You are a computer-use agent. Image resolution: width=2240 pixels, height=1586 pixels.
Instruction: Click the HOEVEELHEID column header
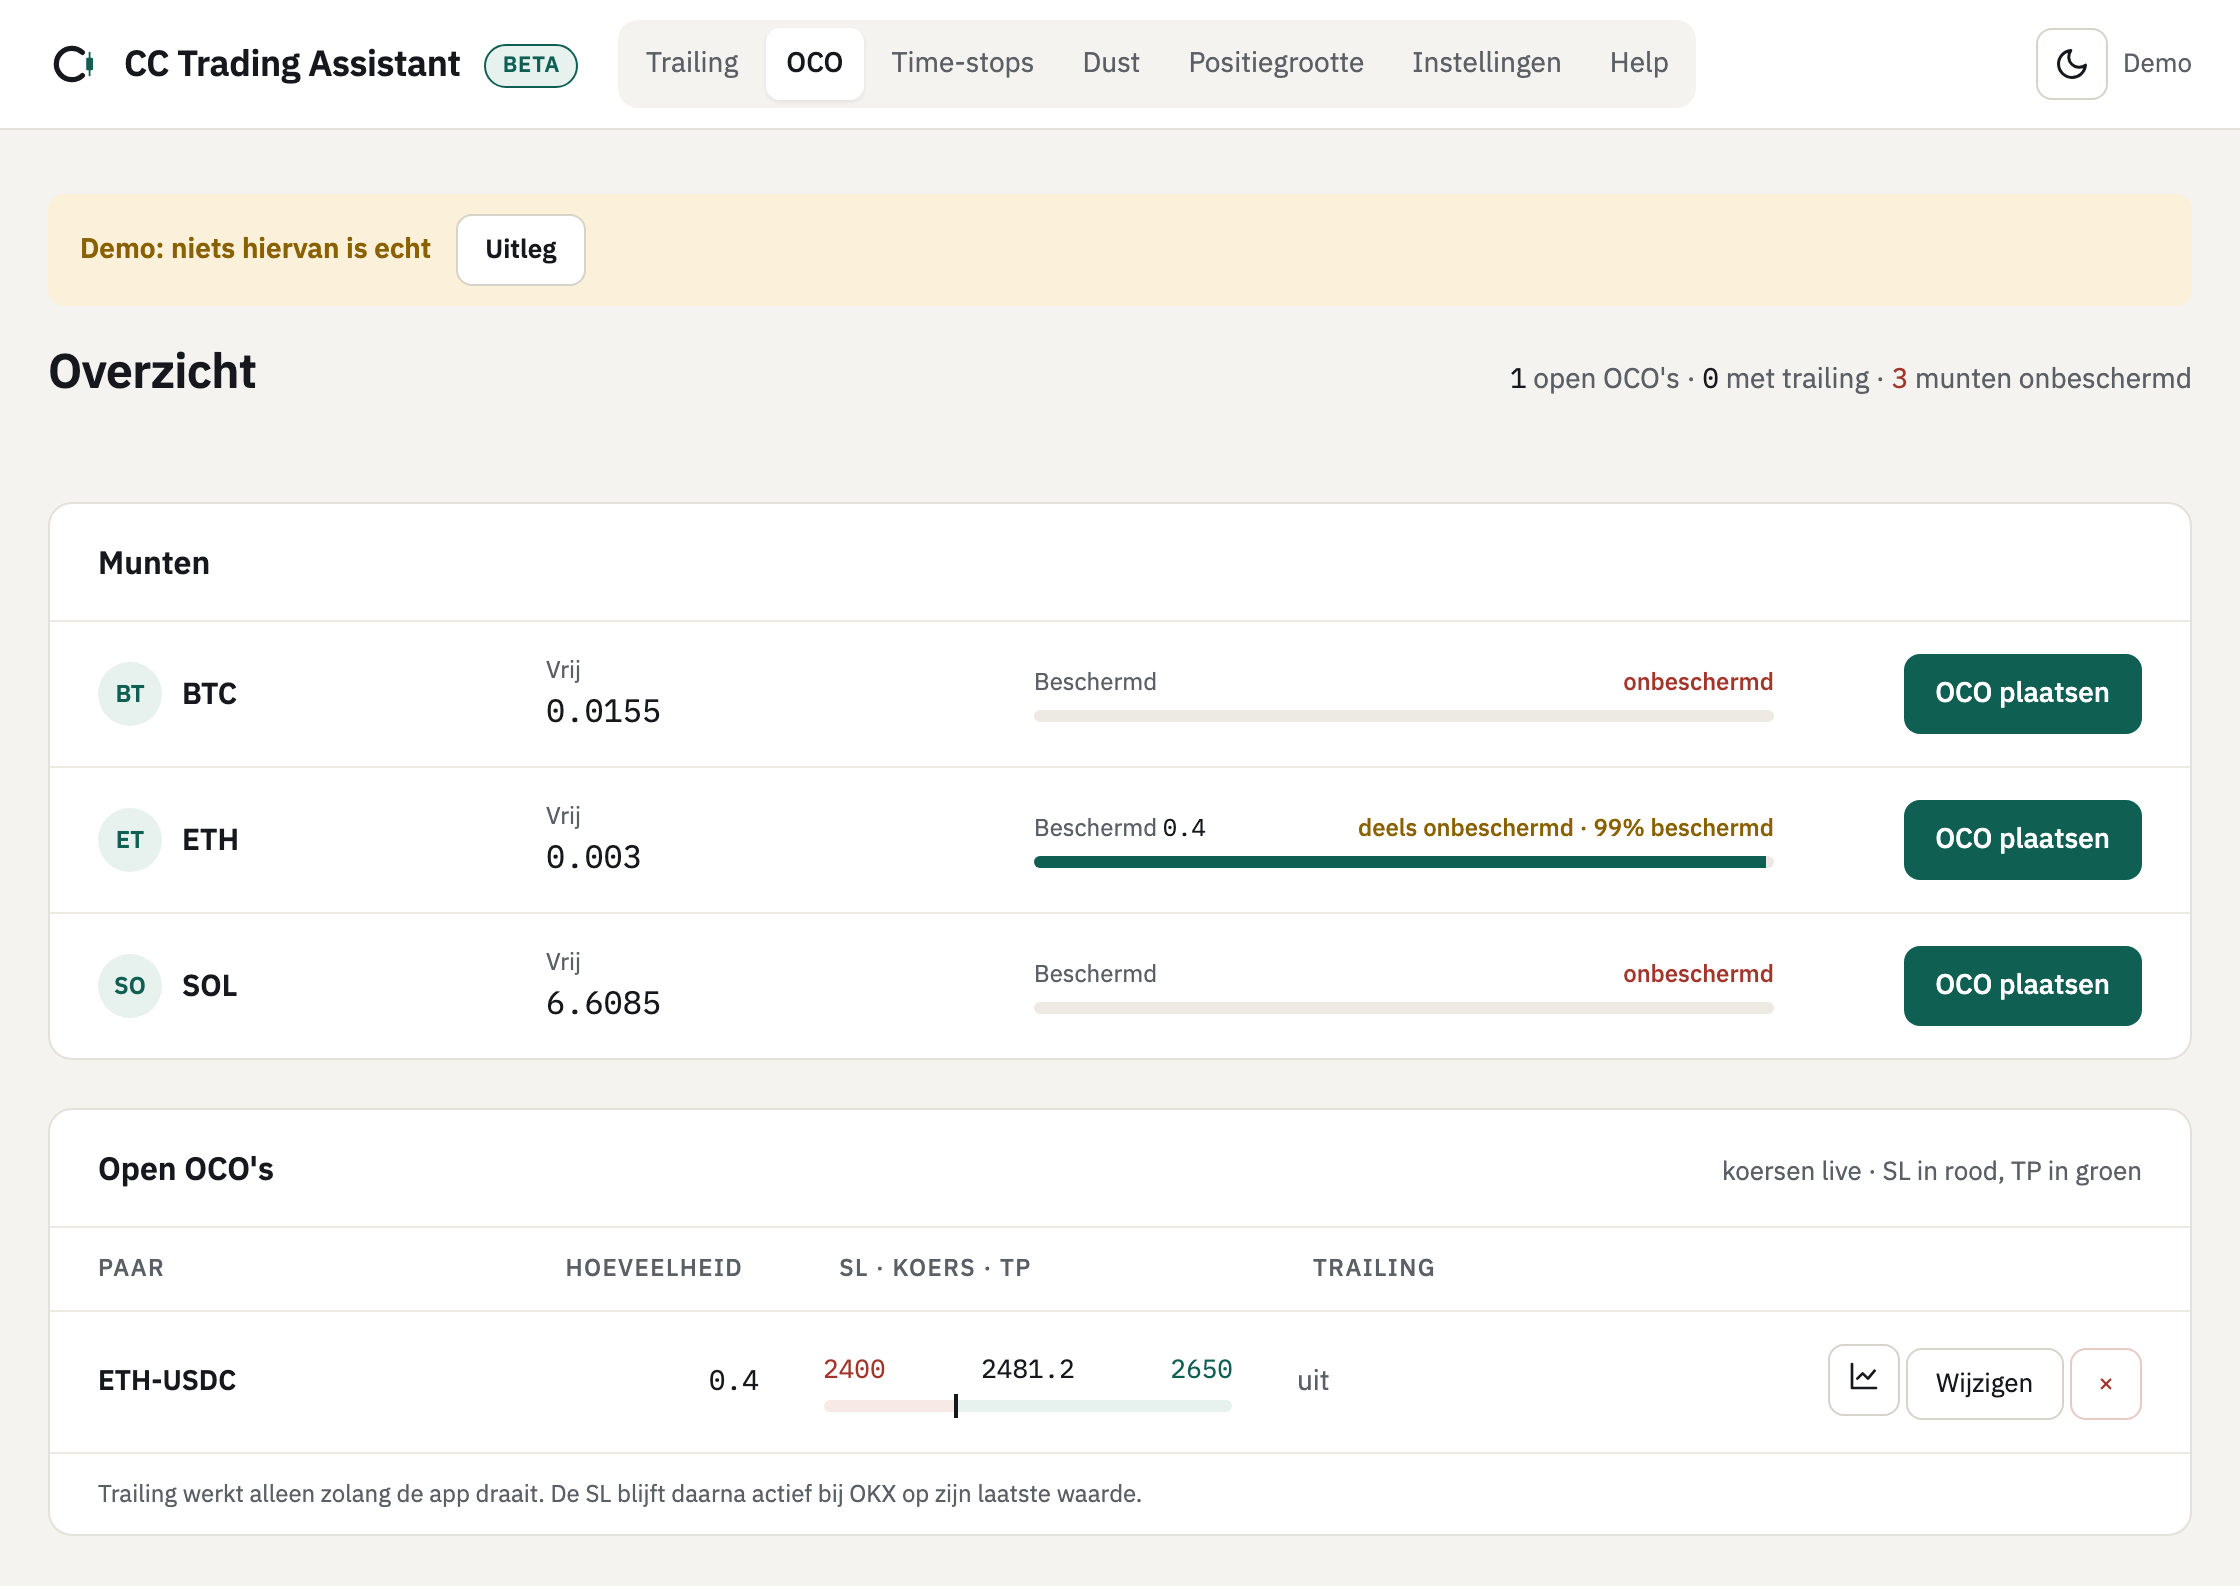(x=654, y=1268)
